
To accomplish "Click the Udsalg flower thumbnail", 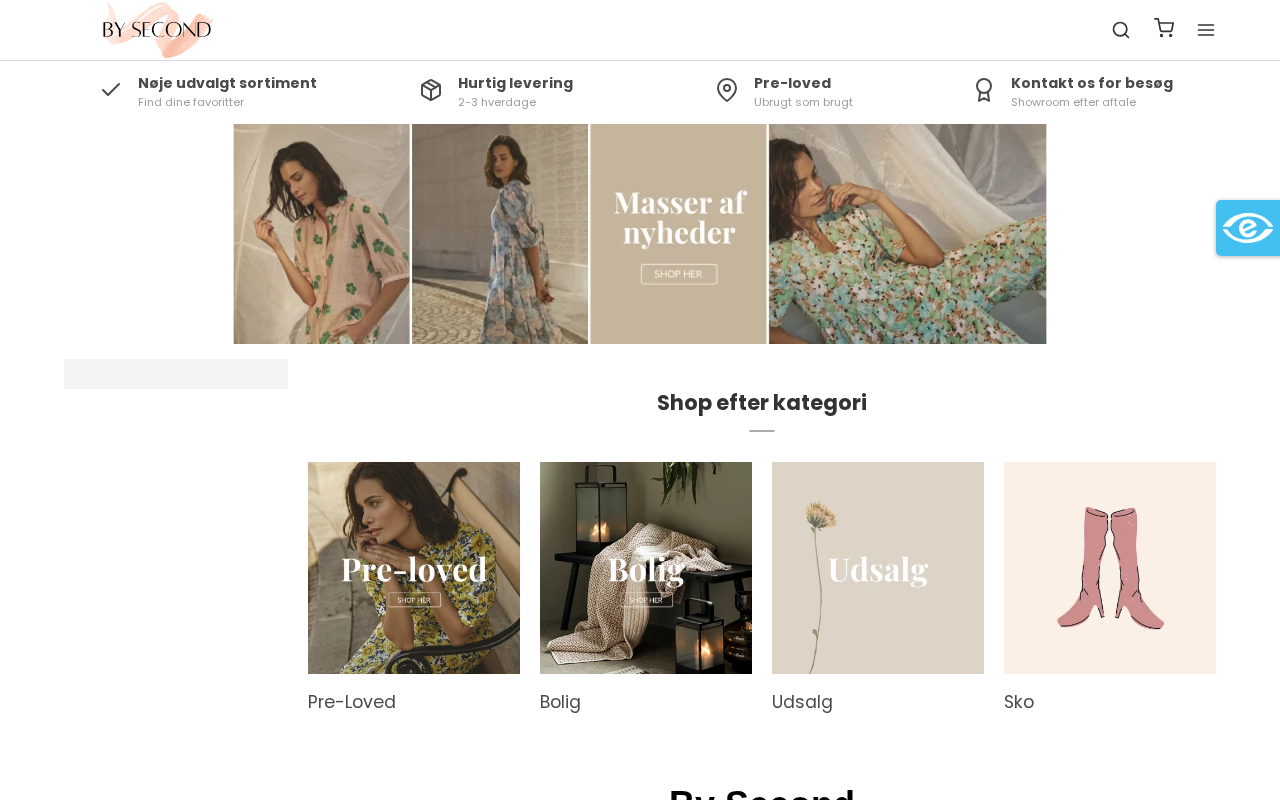I will (x=878, y=568).
